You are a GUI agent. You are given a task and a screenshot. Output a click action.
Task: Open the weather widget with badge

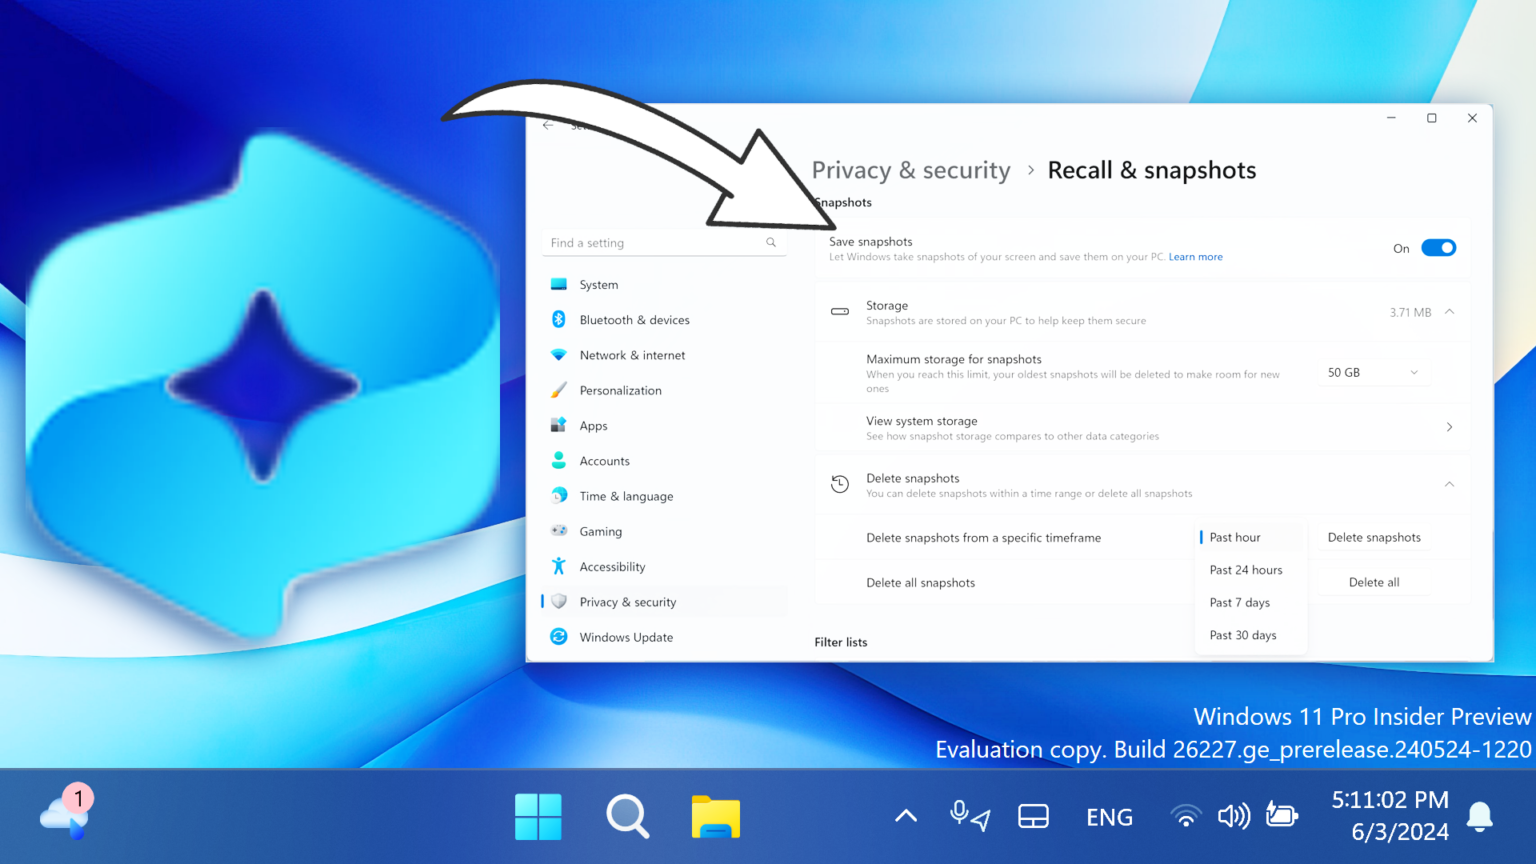coord(66,812)
